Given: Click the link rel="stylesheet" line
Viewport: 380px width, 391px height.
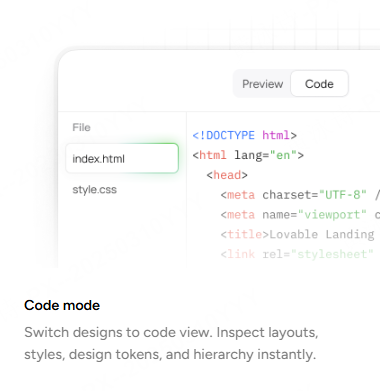Looking at the screenshot, I should (x=297, y=254).
